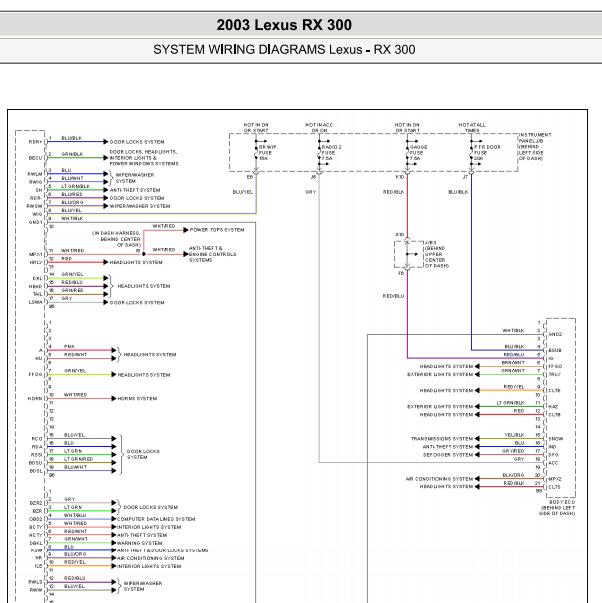Click the "BRN/WHT" wire color label
Screen dimensions: 602x603
[513, 363]
